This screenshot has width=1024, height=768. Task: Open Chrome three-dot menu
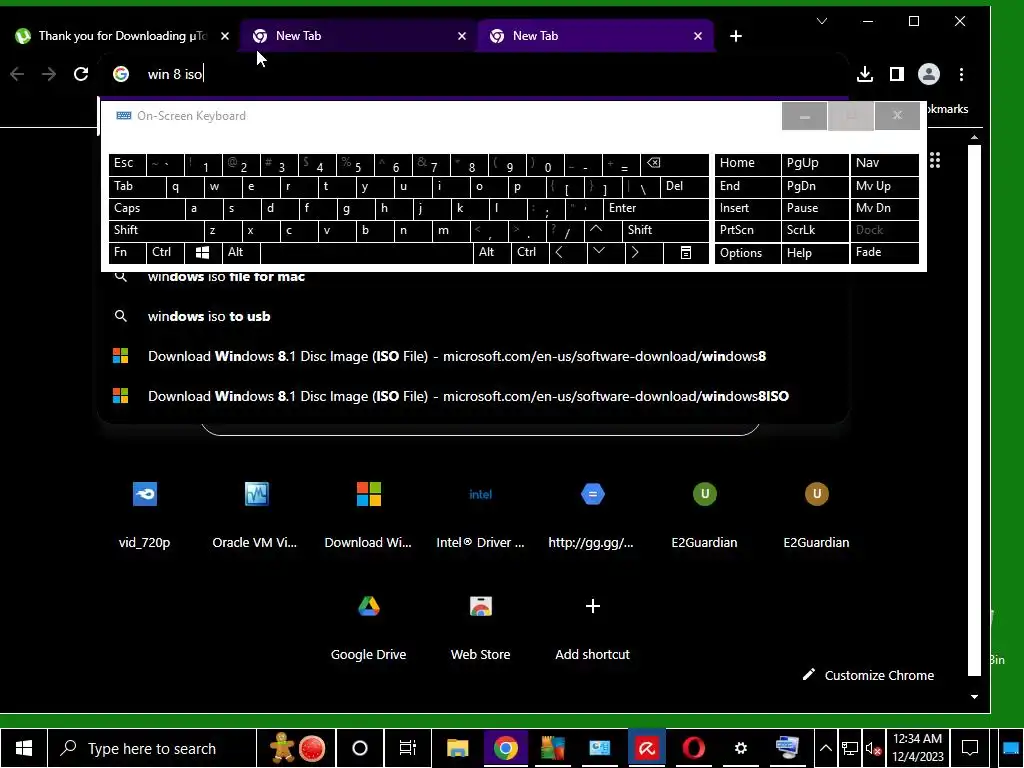(x=961, y=74)
